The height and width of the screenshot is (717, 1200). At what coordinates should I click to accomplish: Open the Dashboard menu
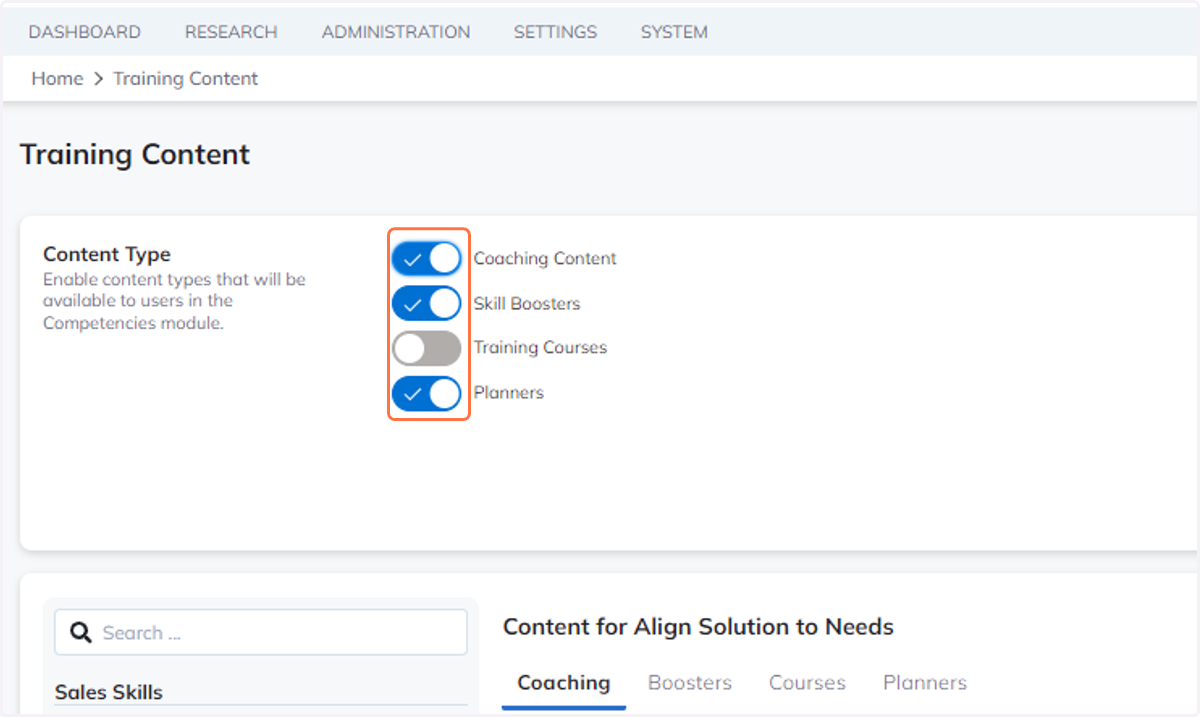(85, 32)
